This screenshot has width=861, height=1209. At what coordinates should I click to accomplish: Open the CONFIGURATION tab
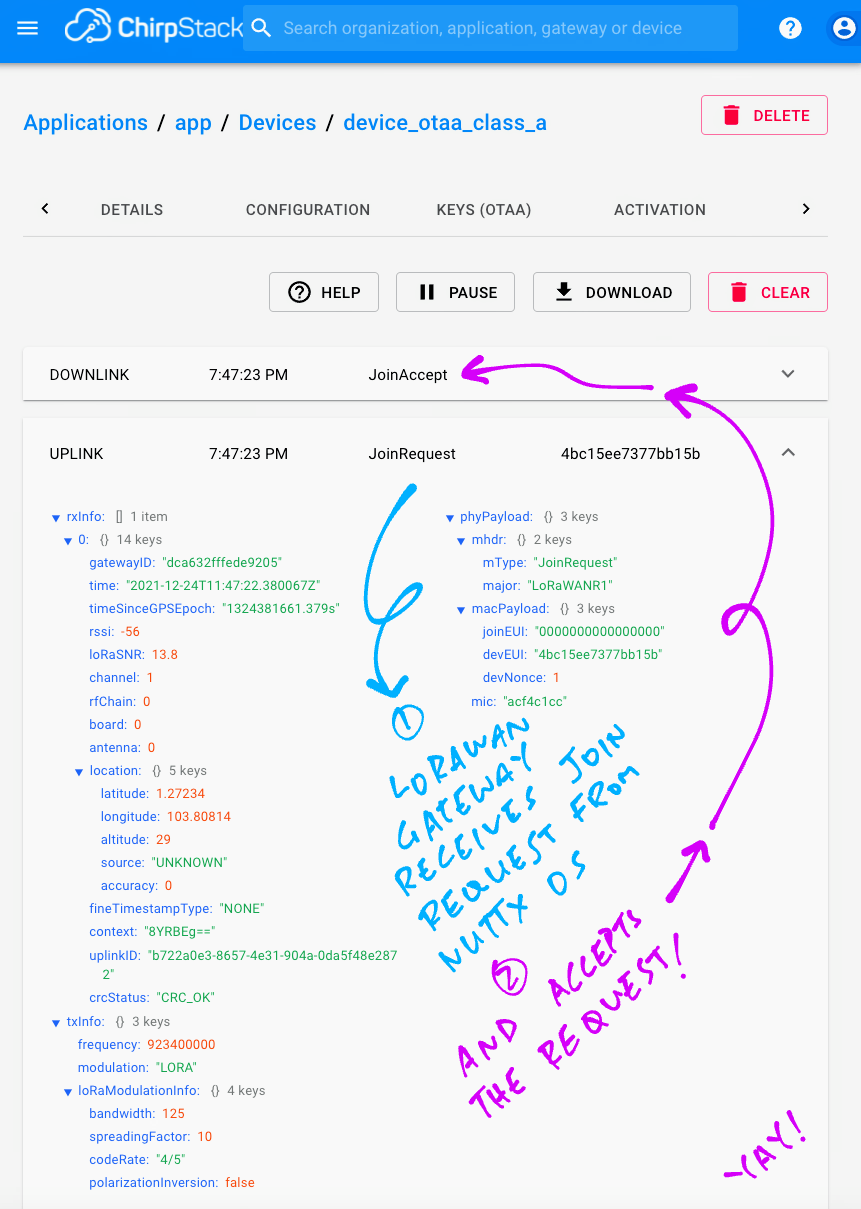point(307,210)
